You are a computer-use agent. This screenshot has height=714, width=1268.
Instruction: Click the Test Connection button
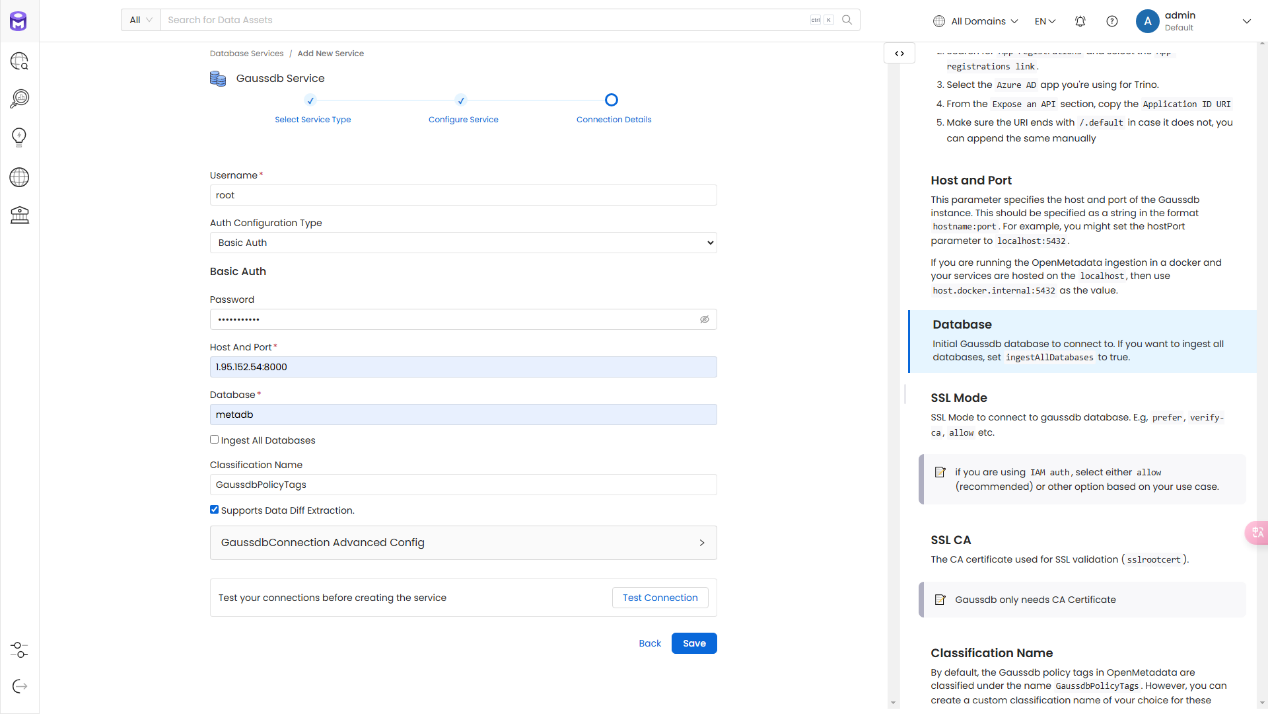point(660,598)
